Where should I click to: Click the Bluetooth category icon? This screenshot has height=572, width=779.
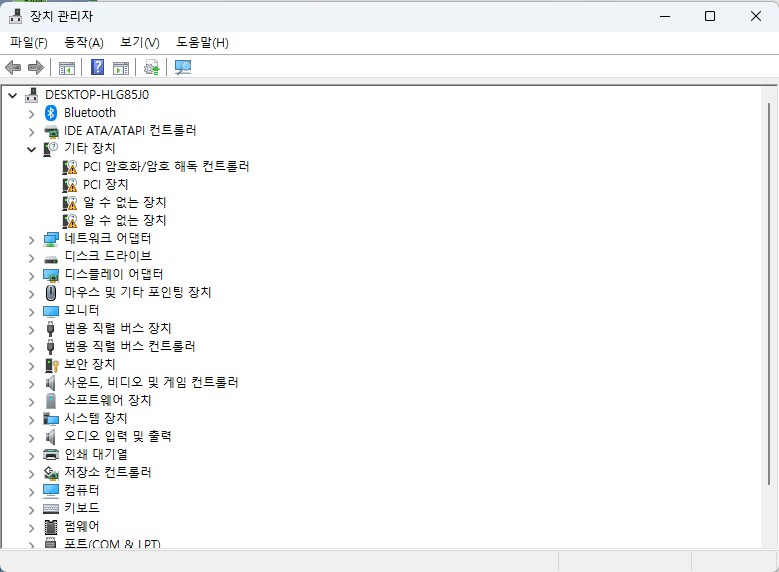point(51,113)
